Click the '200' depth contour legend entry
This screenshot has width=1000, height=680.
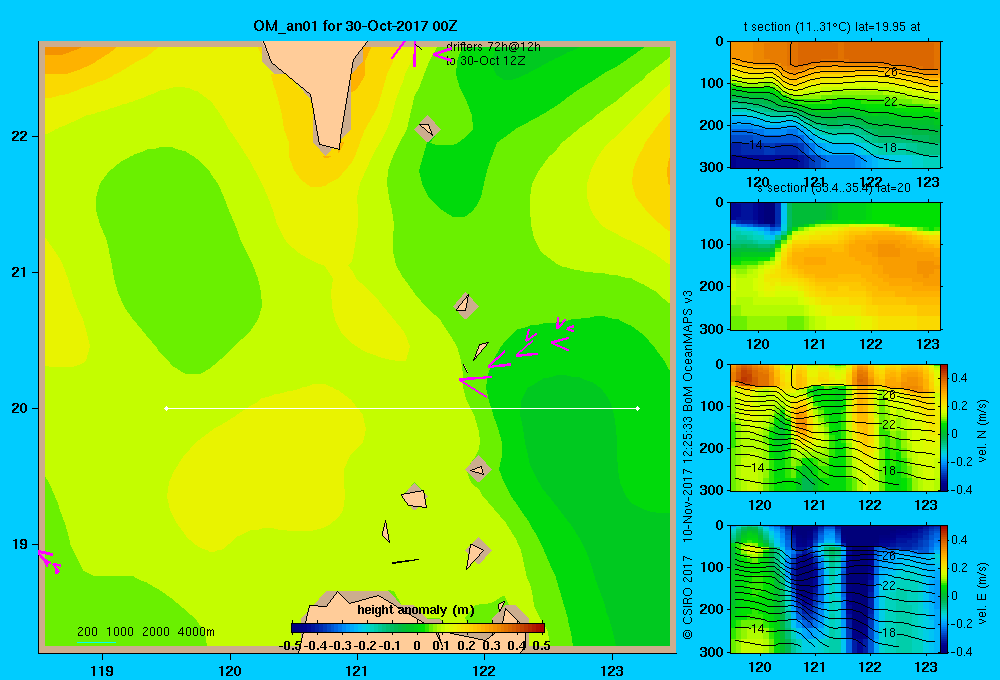pyautogui.click(x=87, y=632)
